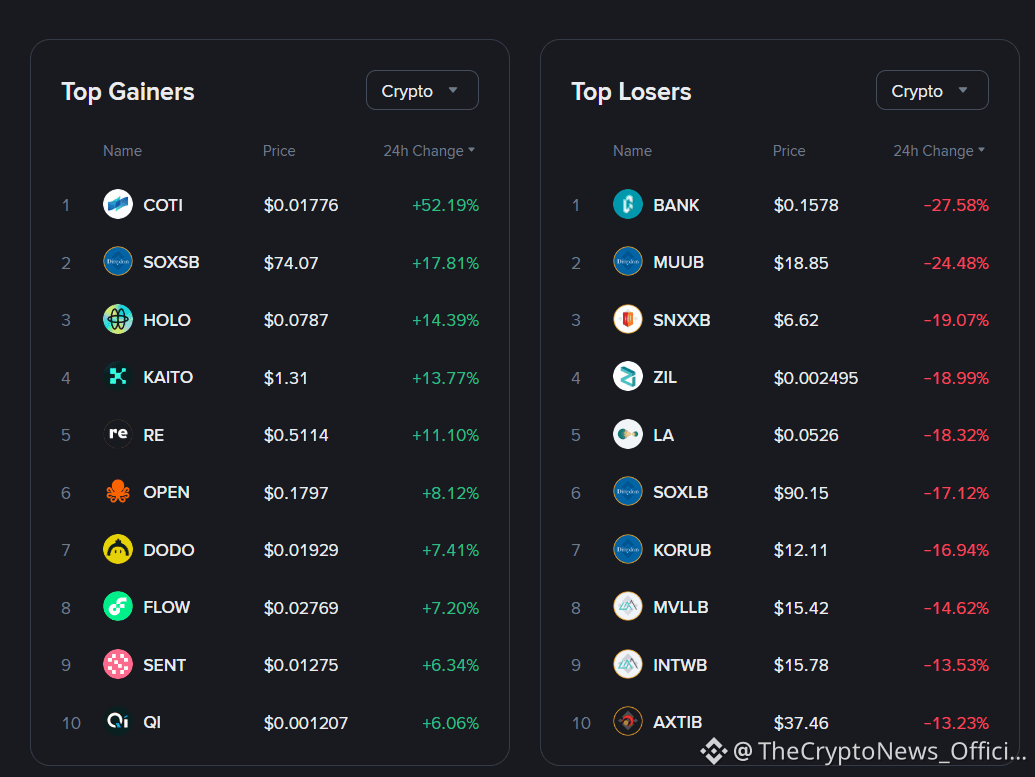The width and height of the screenshot is (1035, 777).
Task: Select the INTWB token name
Action: (680, 665)
